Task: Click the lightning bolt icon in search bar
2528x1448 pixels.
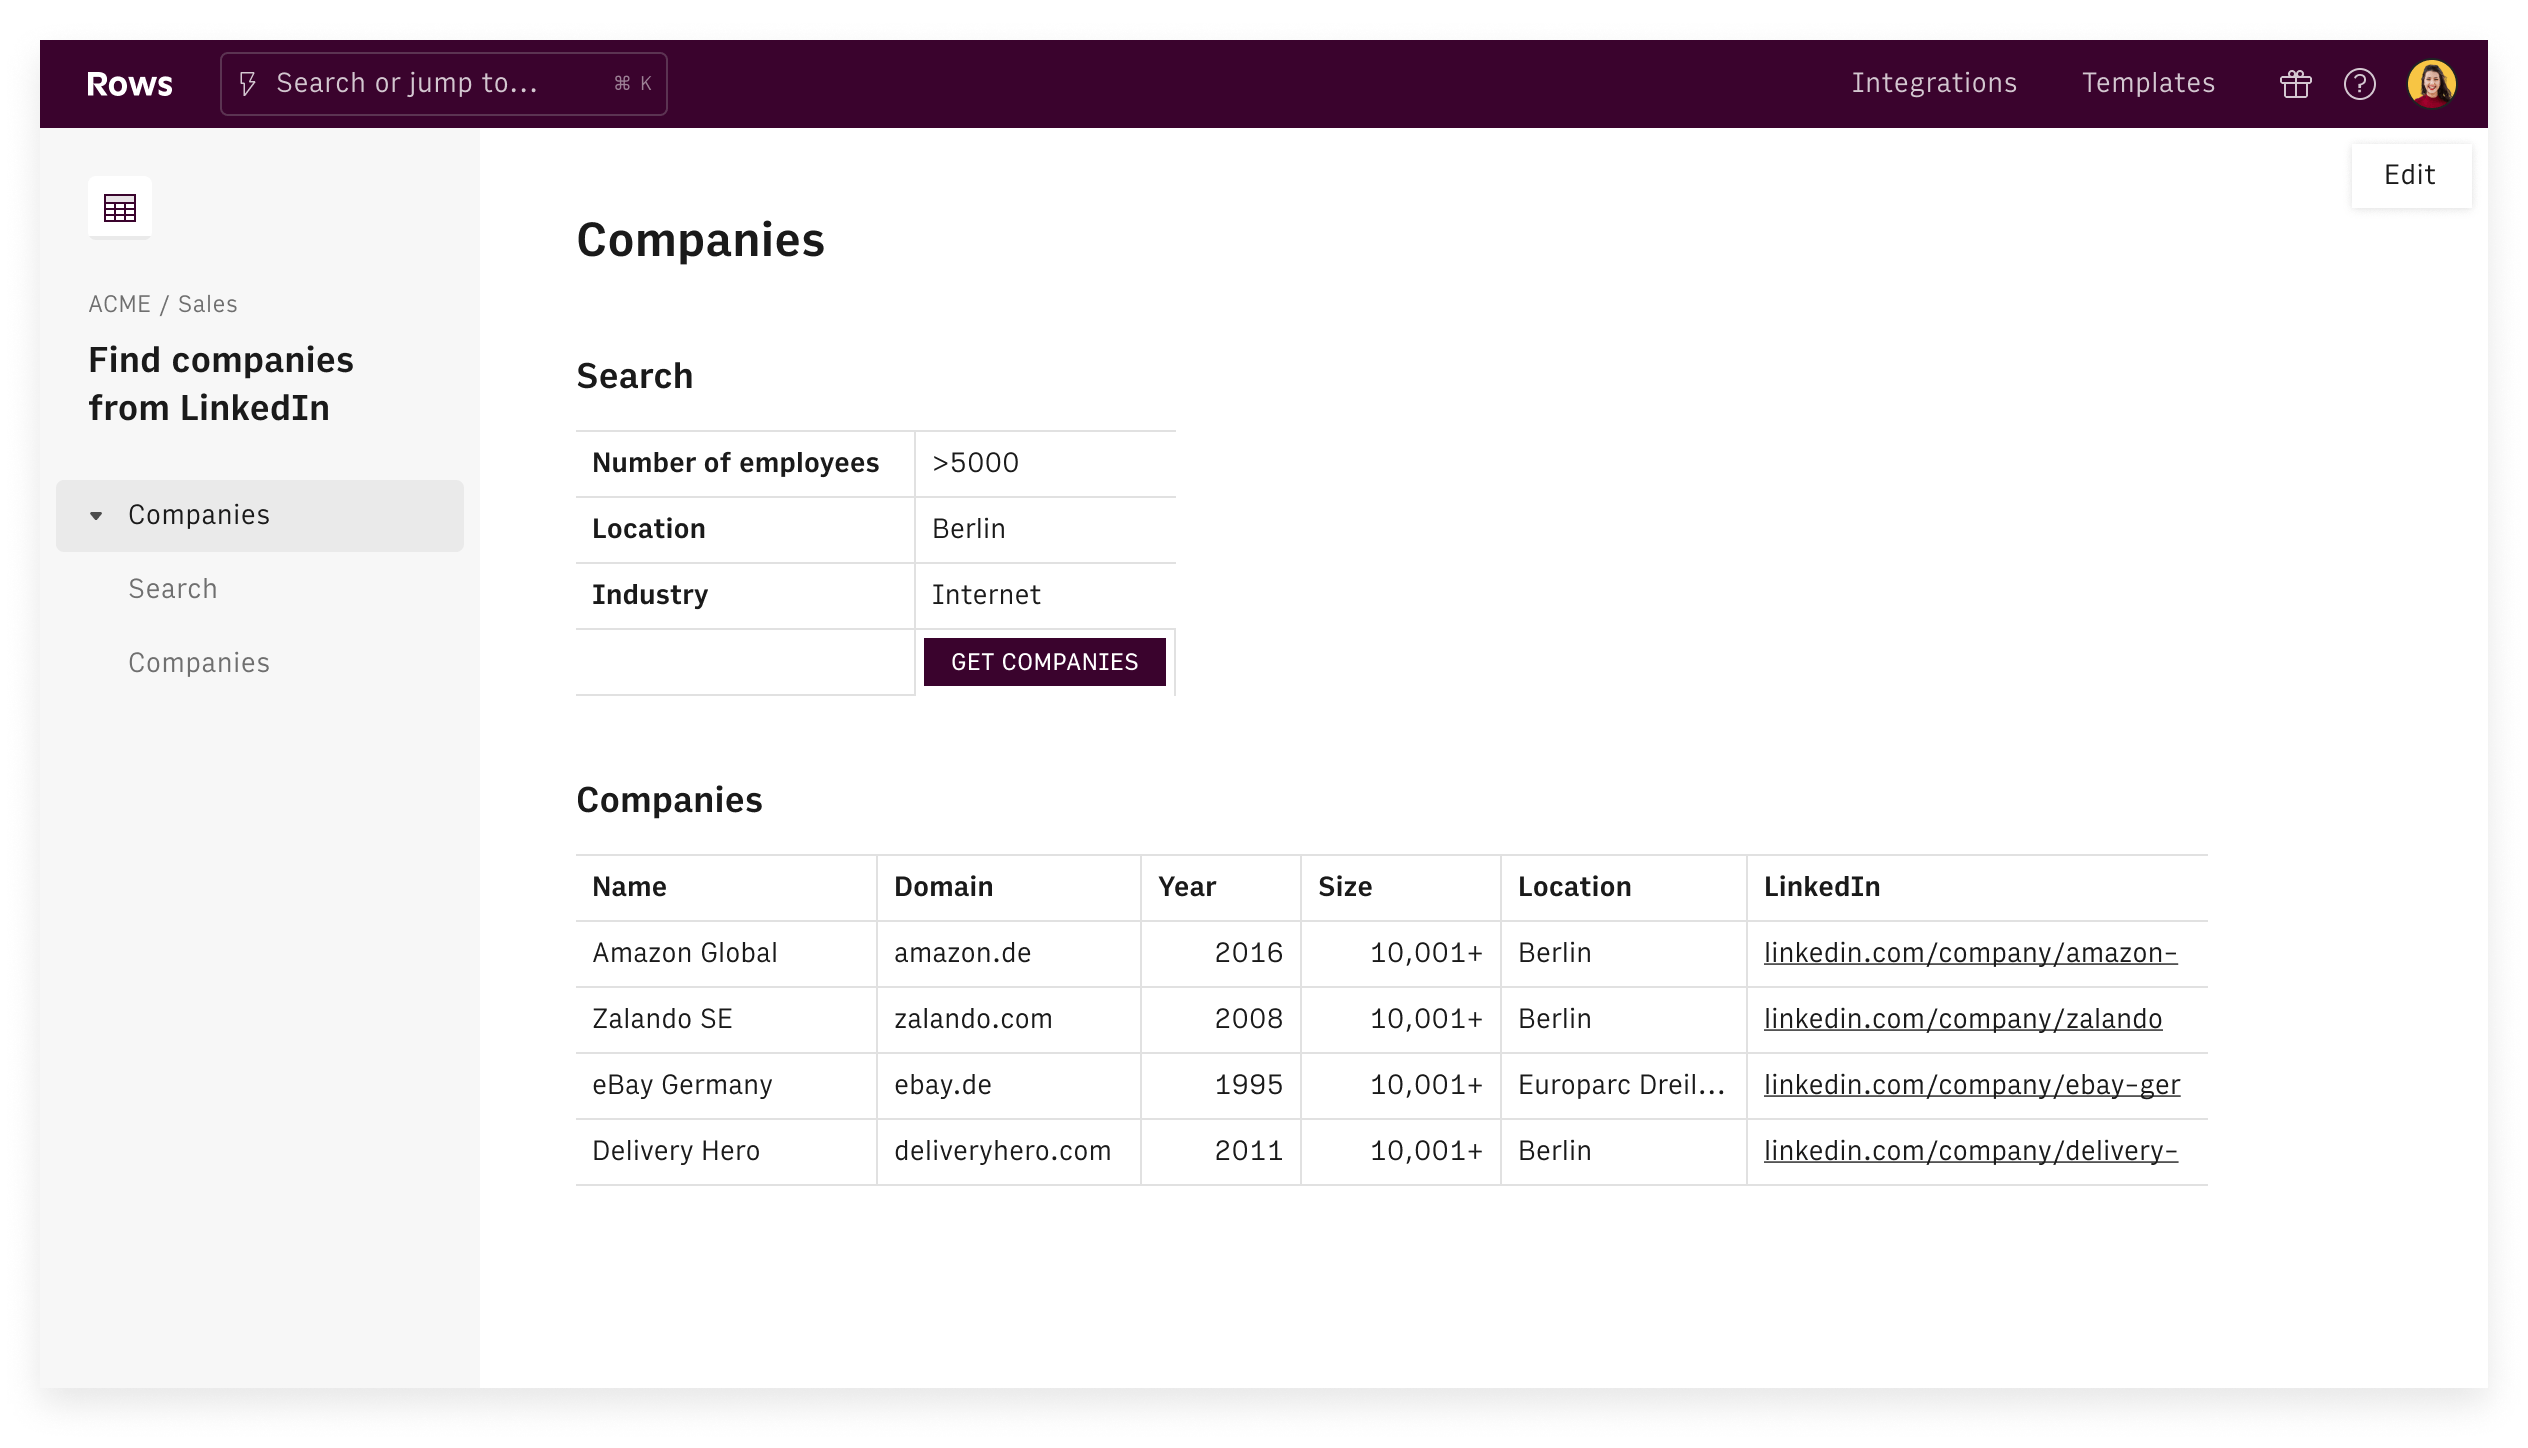Action: tap(248, 84)
